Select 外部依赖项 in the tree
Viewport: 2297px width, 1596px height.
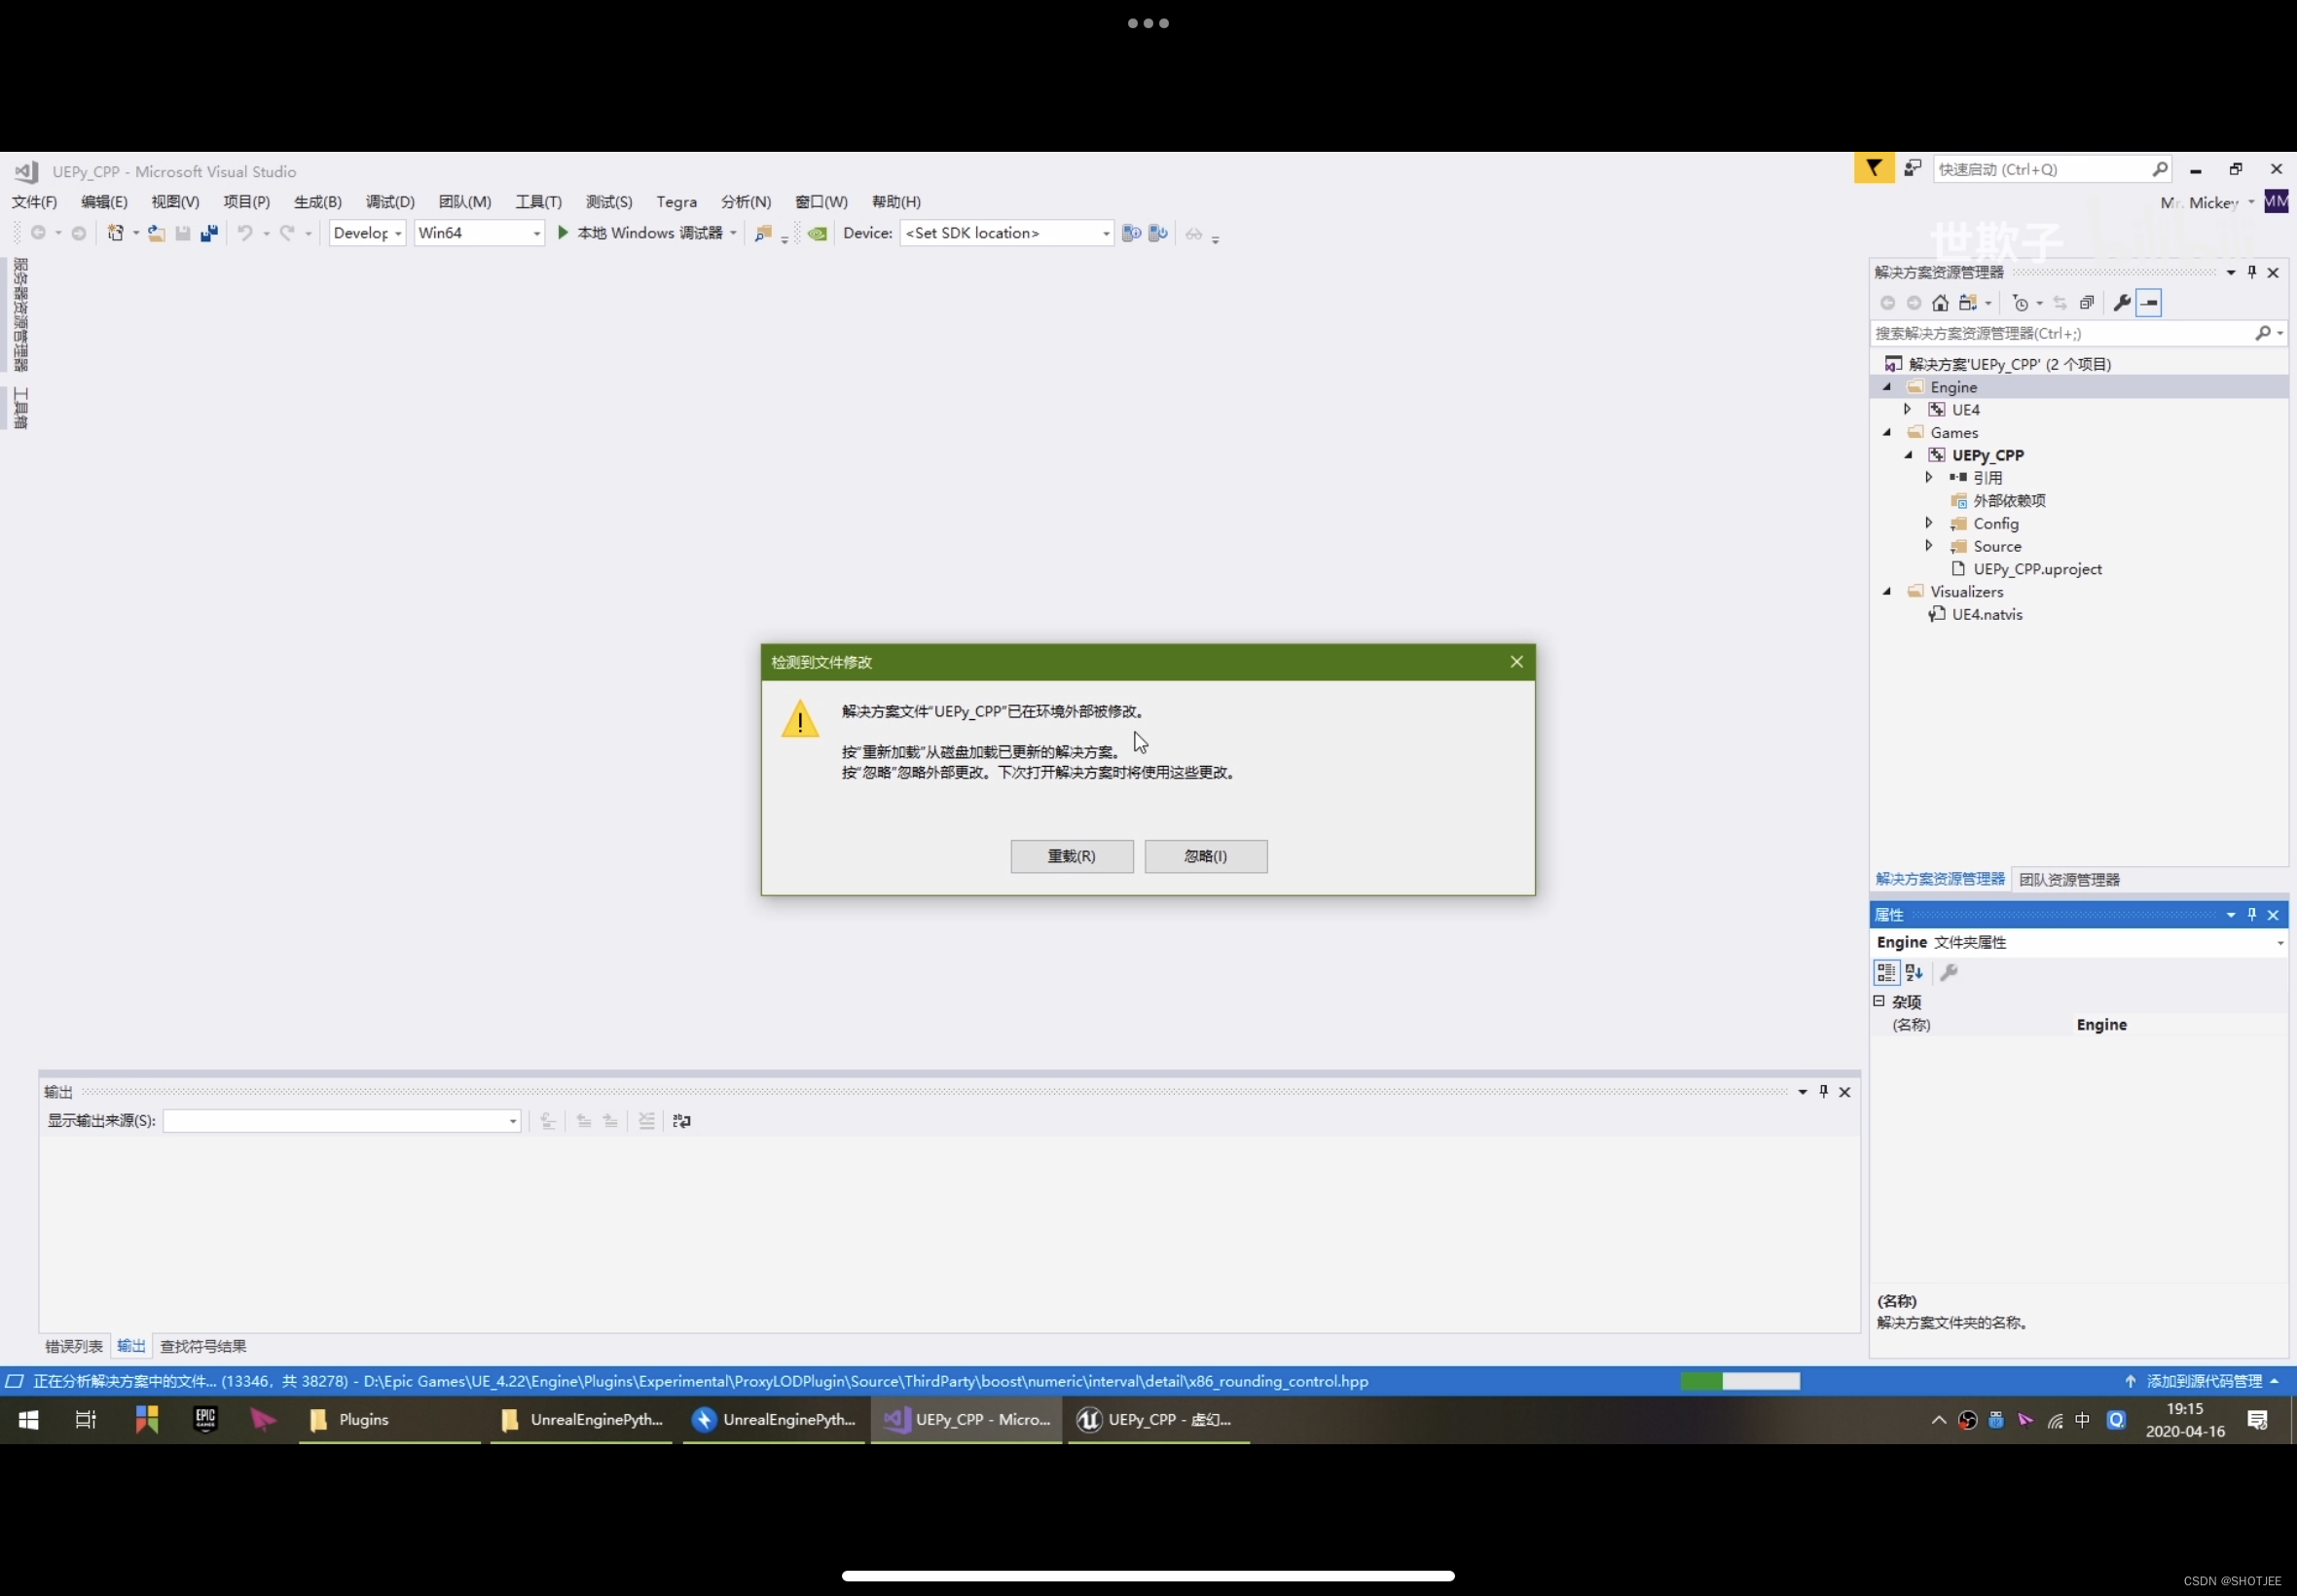coord(2008,501)
